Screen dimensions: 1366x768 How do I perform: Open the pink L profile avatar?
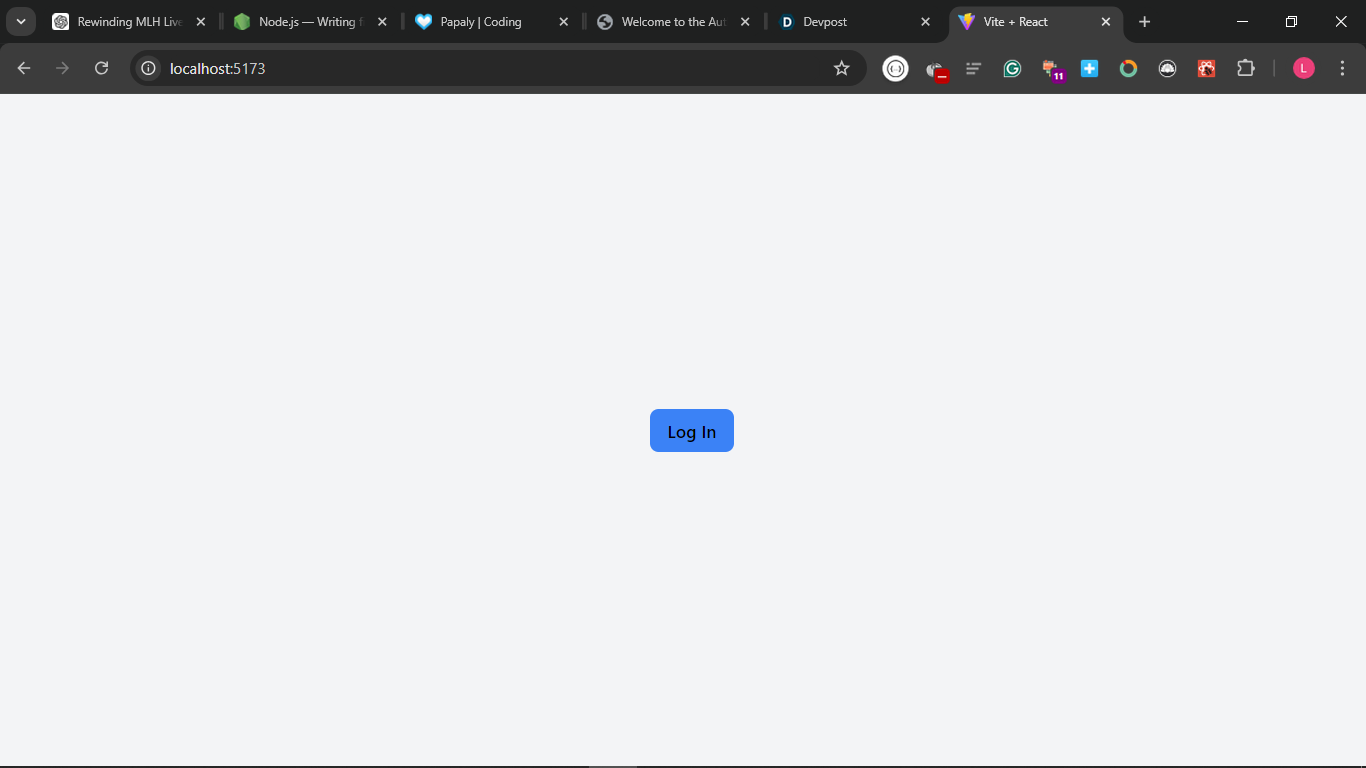click(1303, 68)
